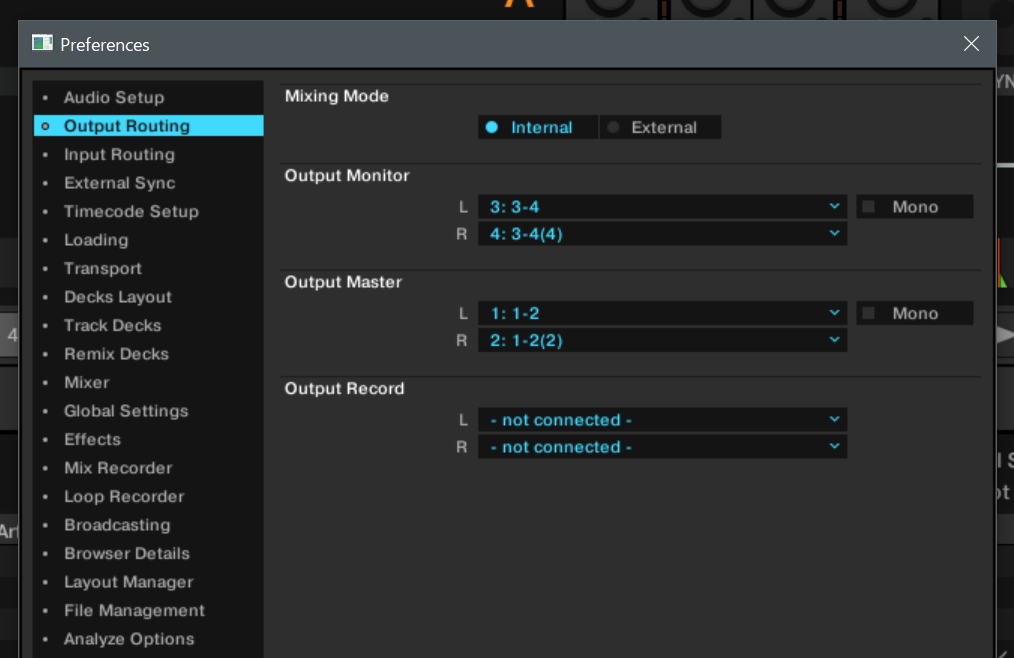Open the Audio Setup preferences page

(114, 98)
